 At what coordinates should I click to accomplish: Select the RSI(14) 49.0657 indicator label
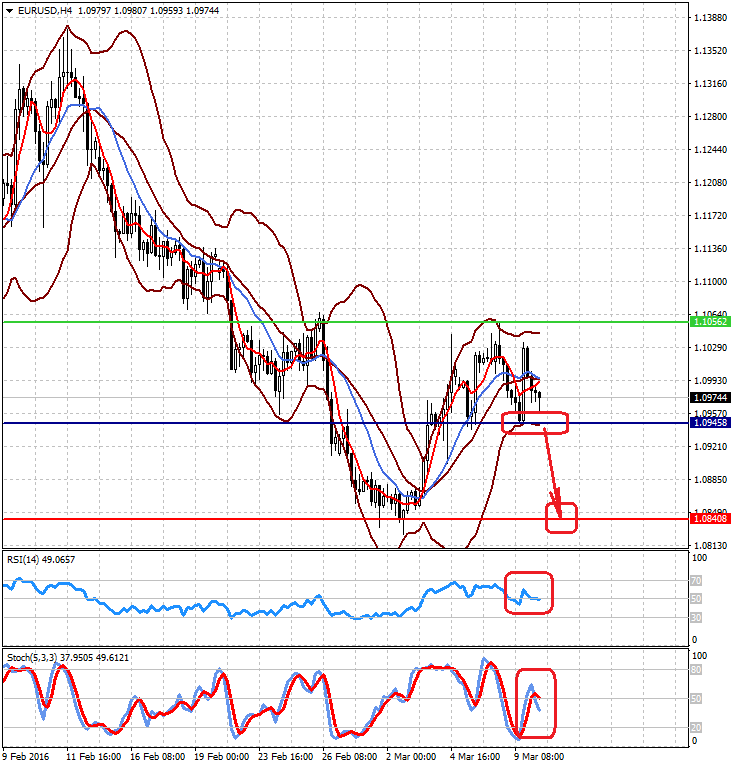[x=41, y=559]
